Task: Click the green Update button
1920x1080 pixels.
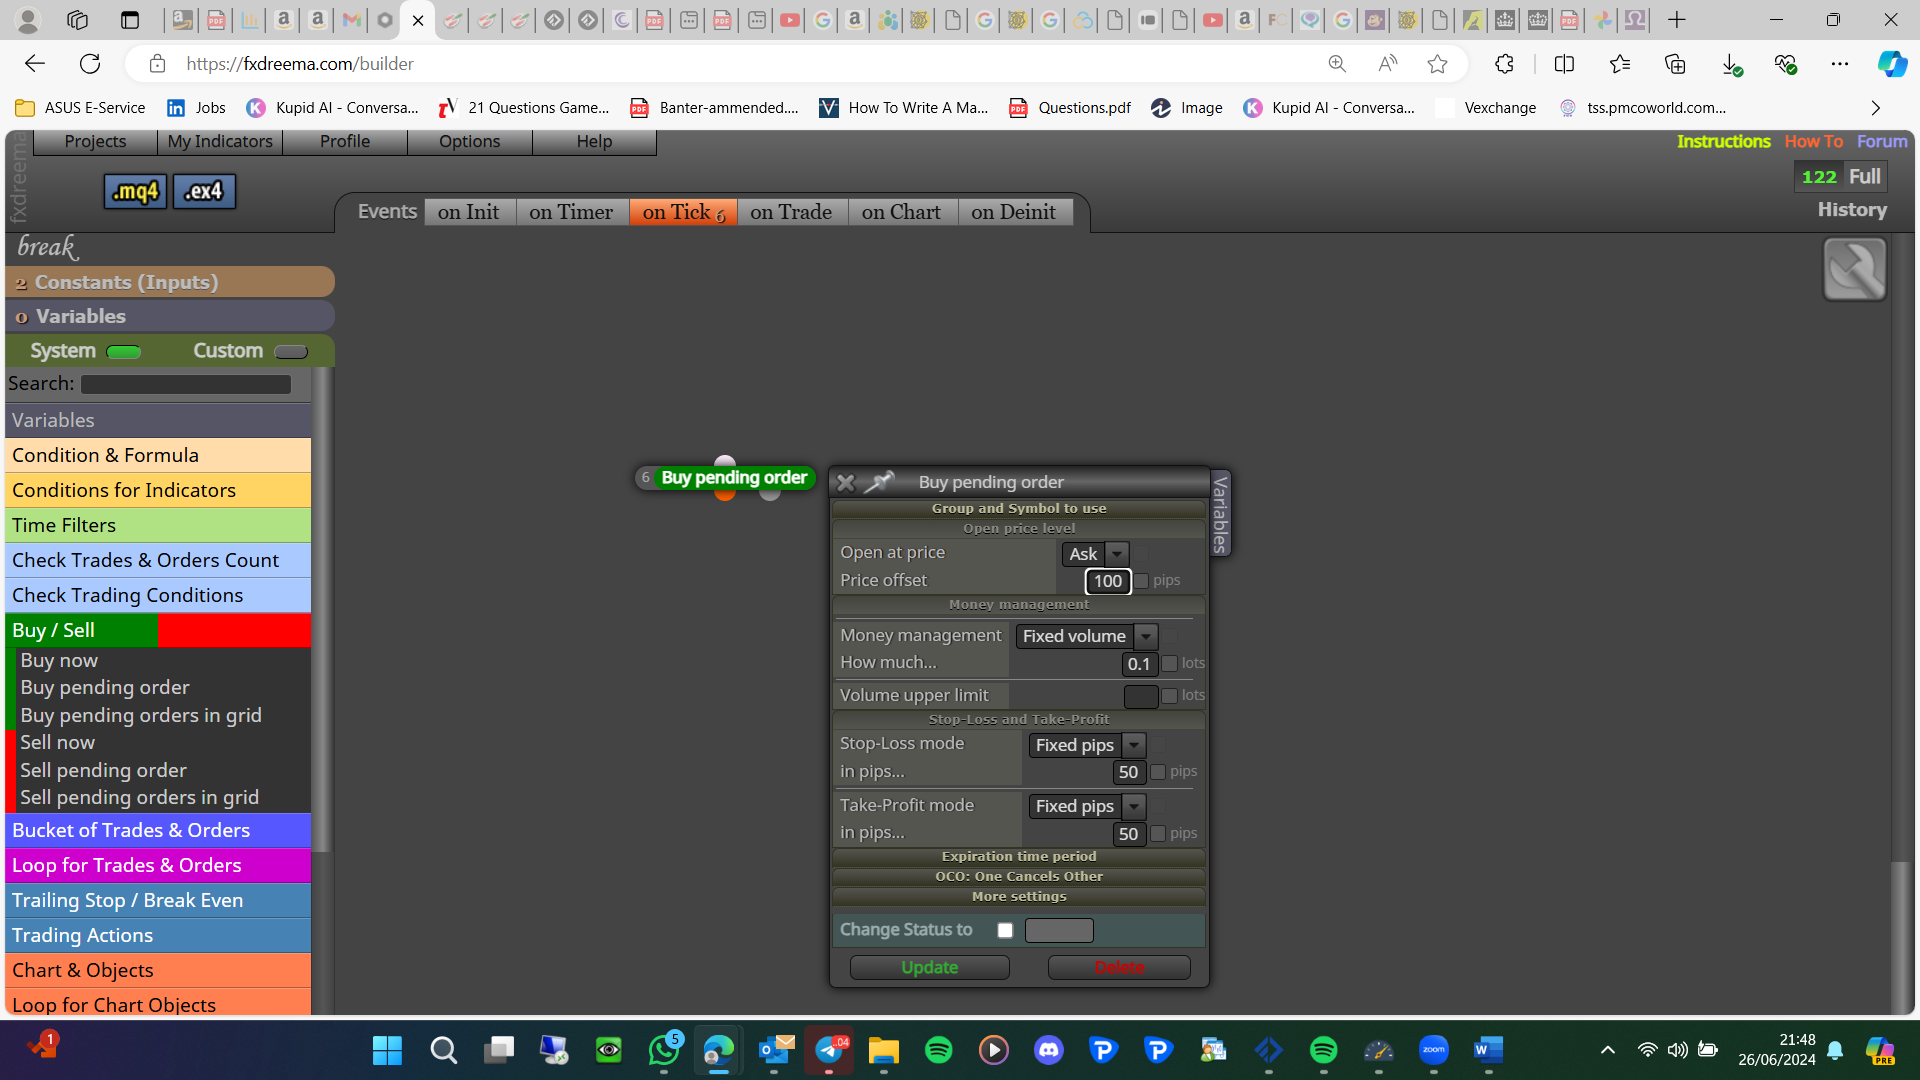Action: pos(929,967)
